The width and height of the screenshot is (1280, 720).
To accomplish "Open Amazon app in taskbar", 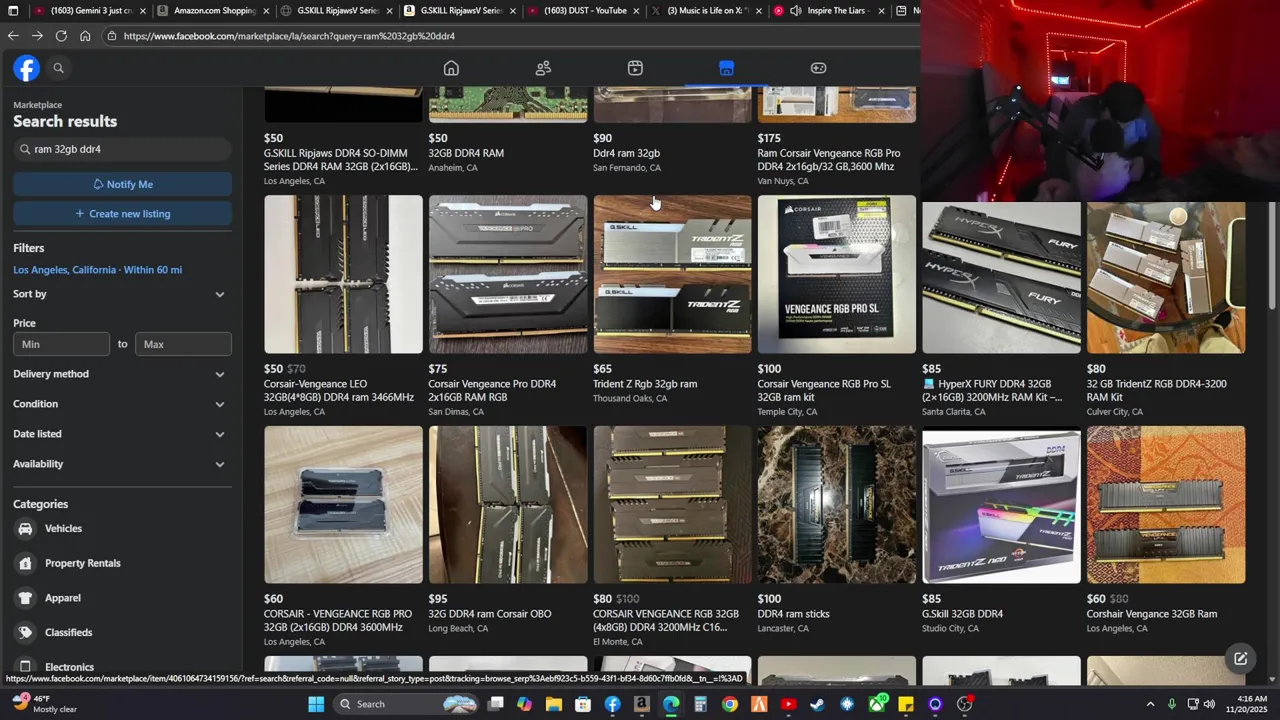I will click(x=641, y=704).
